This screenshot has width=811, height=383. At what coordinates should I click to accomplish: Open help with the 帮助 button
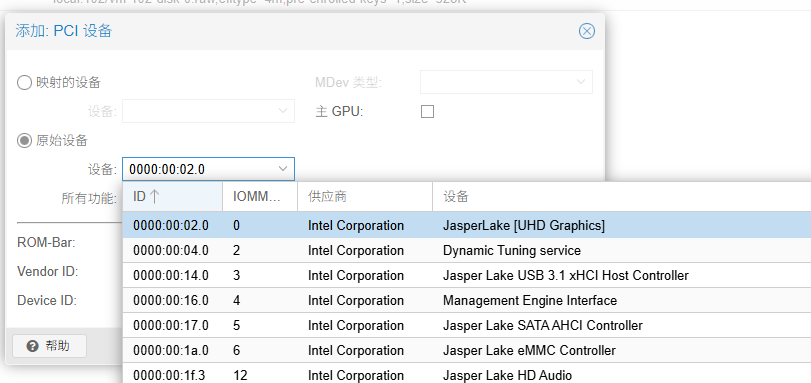pyautogui.click(x=50, y=346)
